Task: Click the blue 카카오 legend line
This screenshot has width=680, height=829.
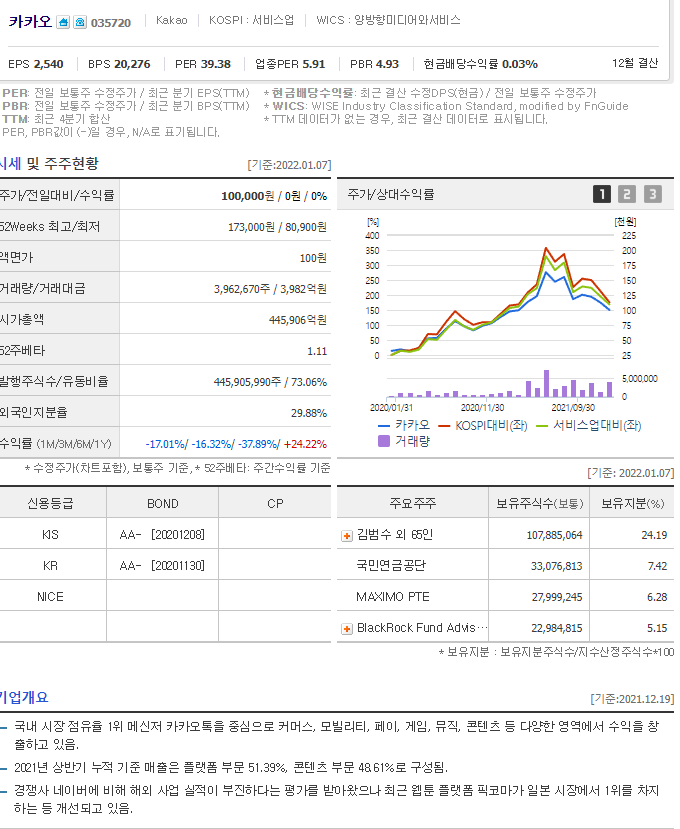Action: 384,426
